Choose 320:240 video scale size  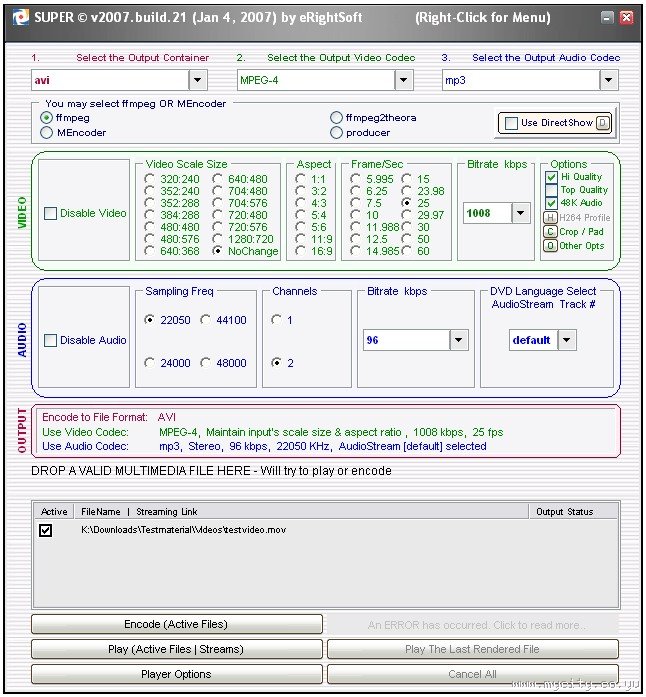(x=149, y=179)
